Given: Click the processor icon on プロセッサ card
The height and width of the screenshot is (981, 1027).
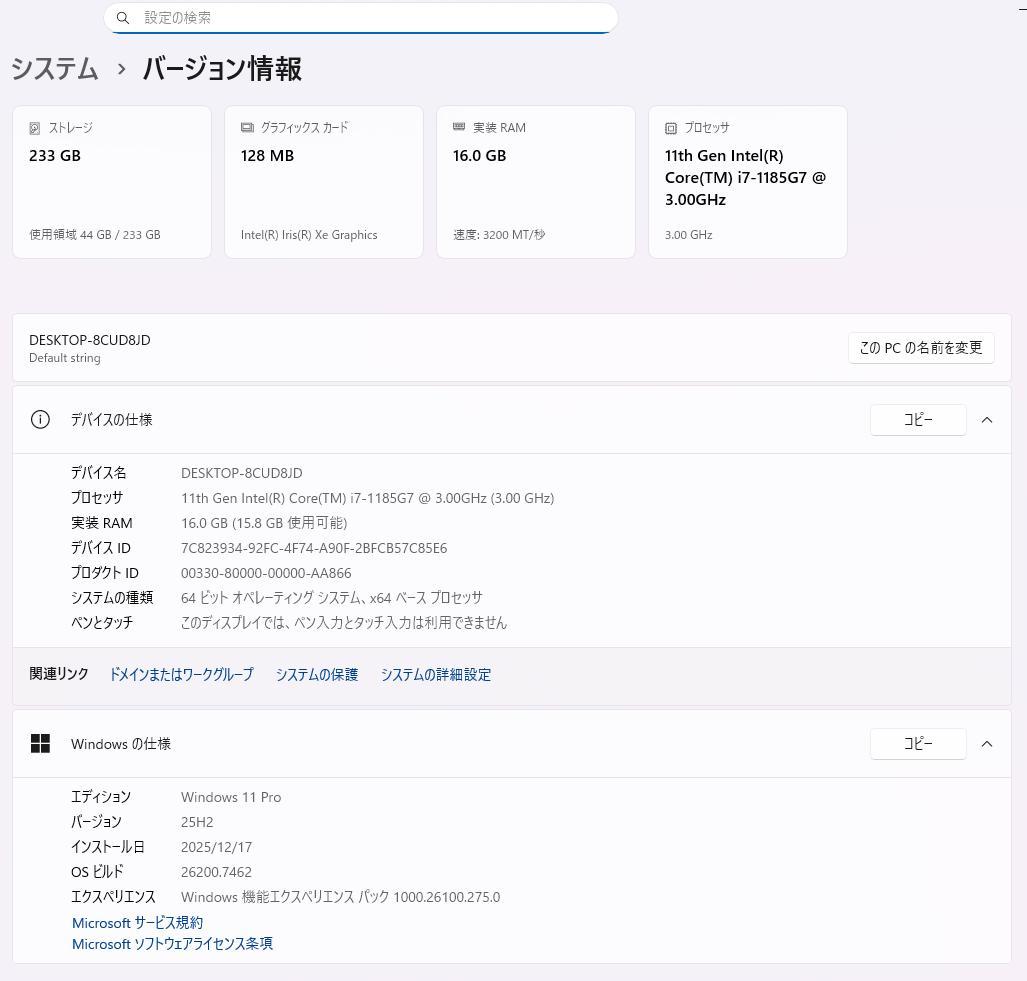Looking at the screenshot, I should (x=670, y=127).
